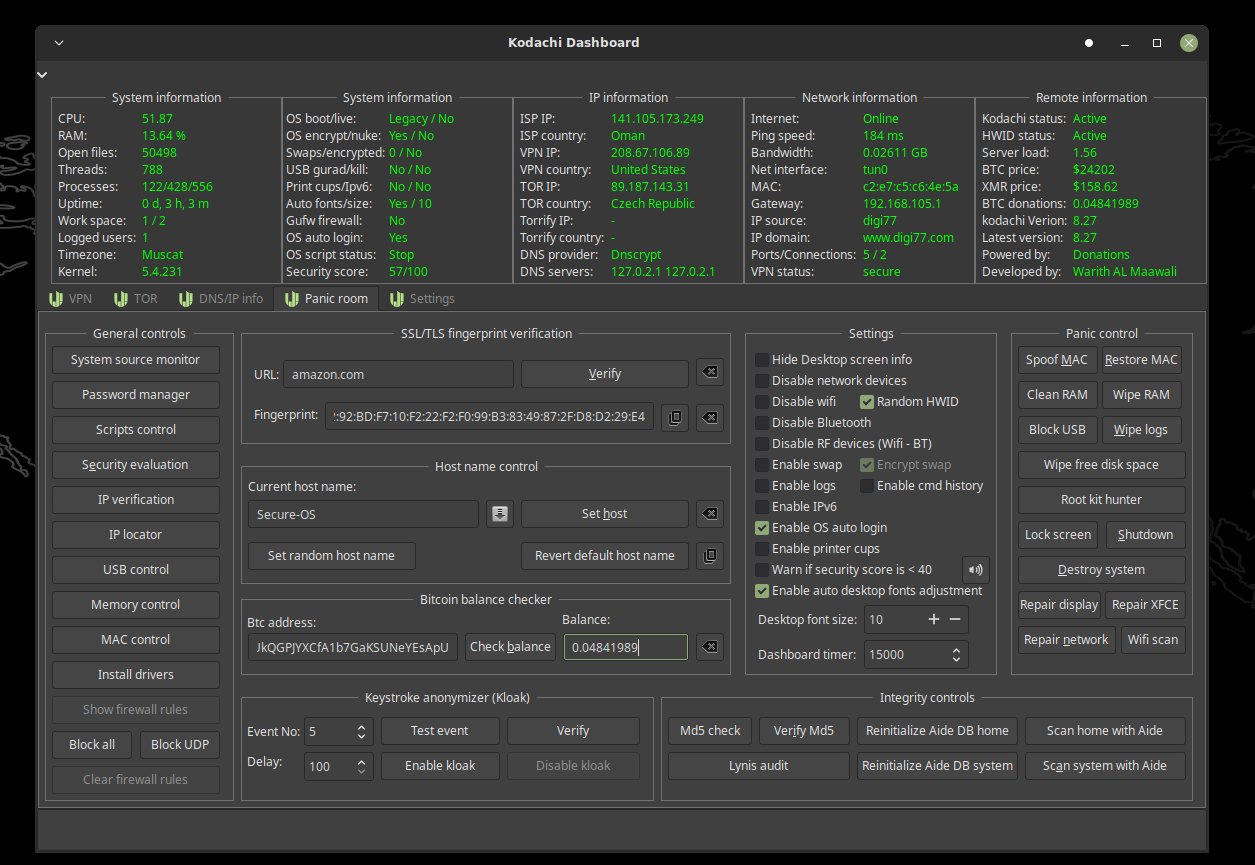
Task: Click the Set host button
Action: point(605,514)
